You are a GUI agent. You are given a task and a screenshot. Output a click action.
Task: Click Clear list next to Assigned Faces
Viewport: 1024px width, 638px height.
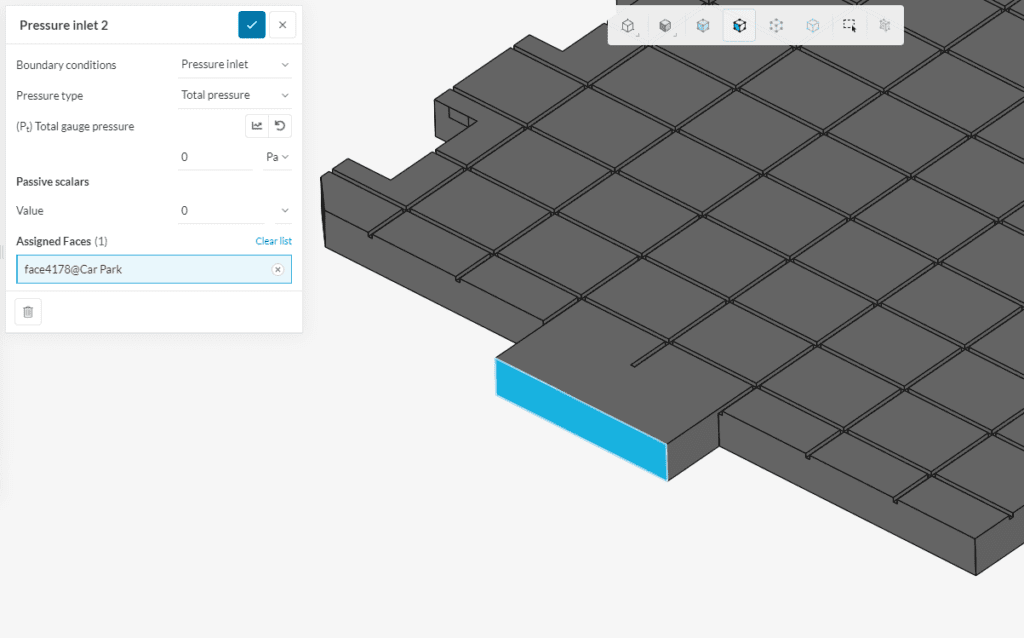click(x=273, y=241)
